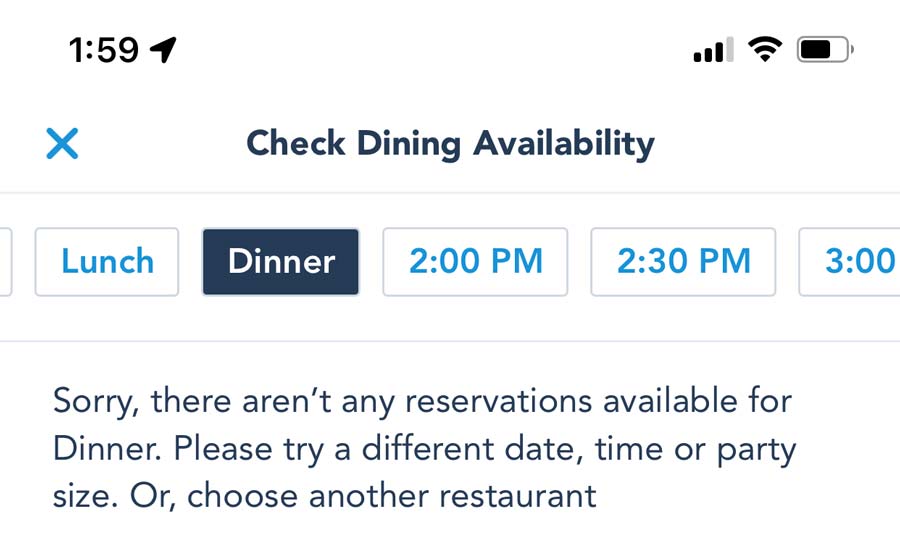The image size is (900, 555).
Task: Choose the 2:30 PM time slot
Action: tap(683, 262)
